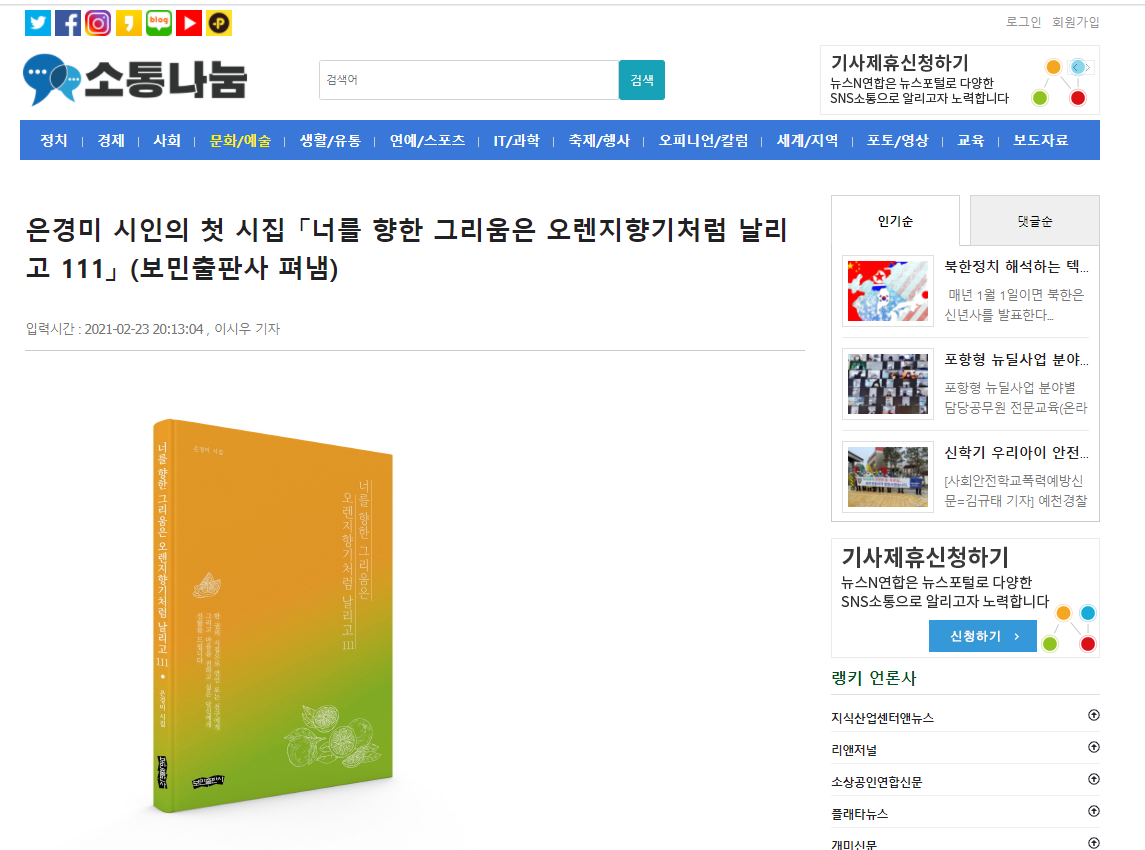Open the Twitter social icon

point(38,23)
